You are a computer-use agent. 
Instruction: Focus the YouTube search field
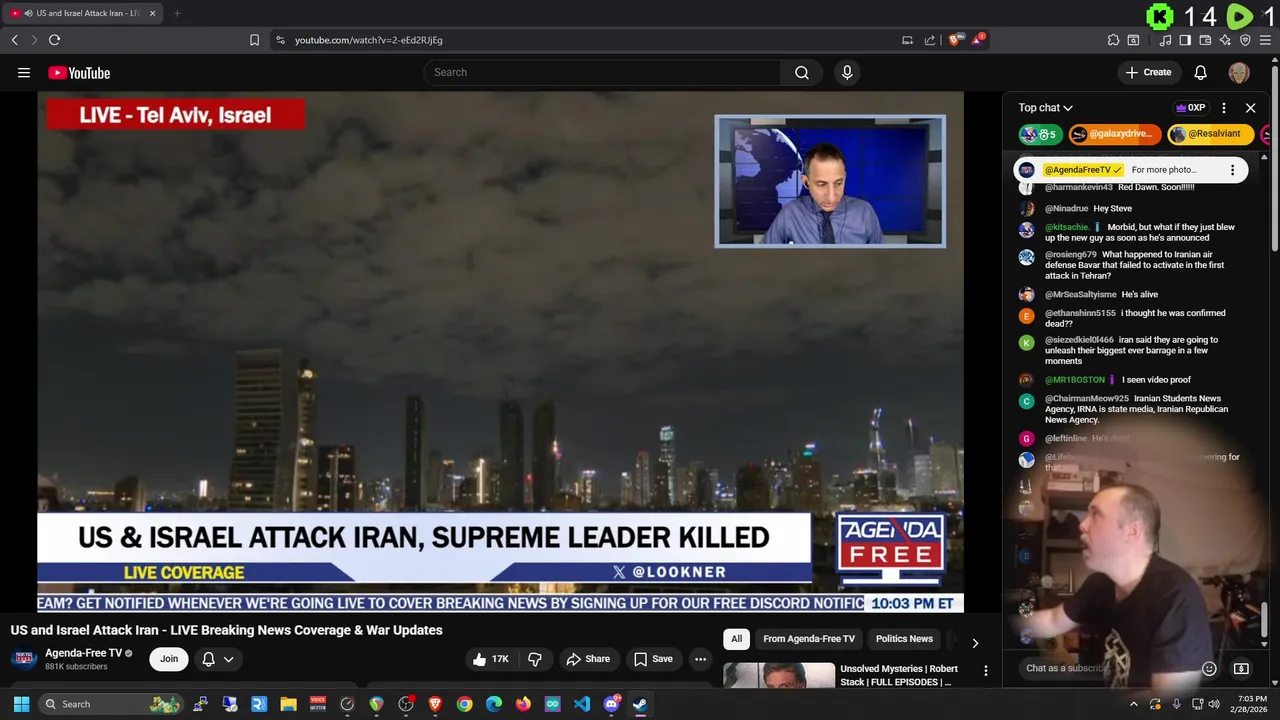[x=602, y=72]
